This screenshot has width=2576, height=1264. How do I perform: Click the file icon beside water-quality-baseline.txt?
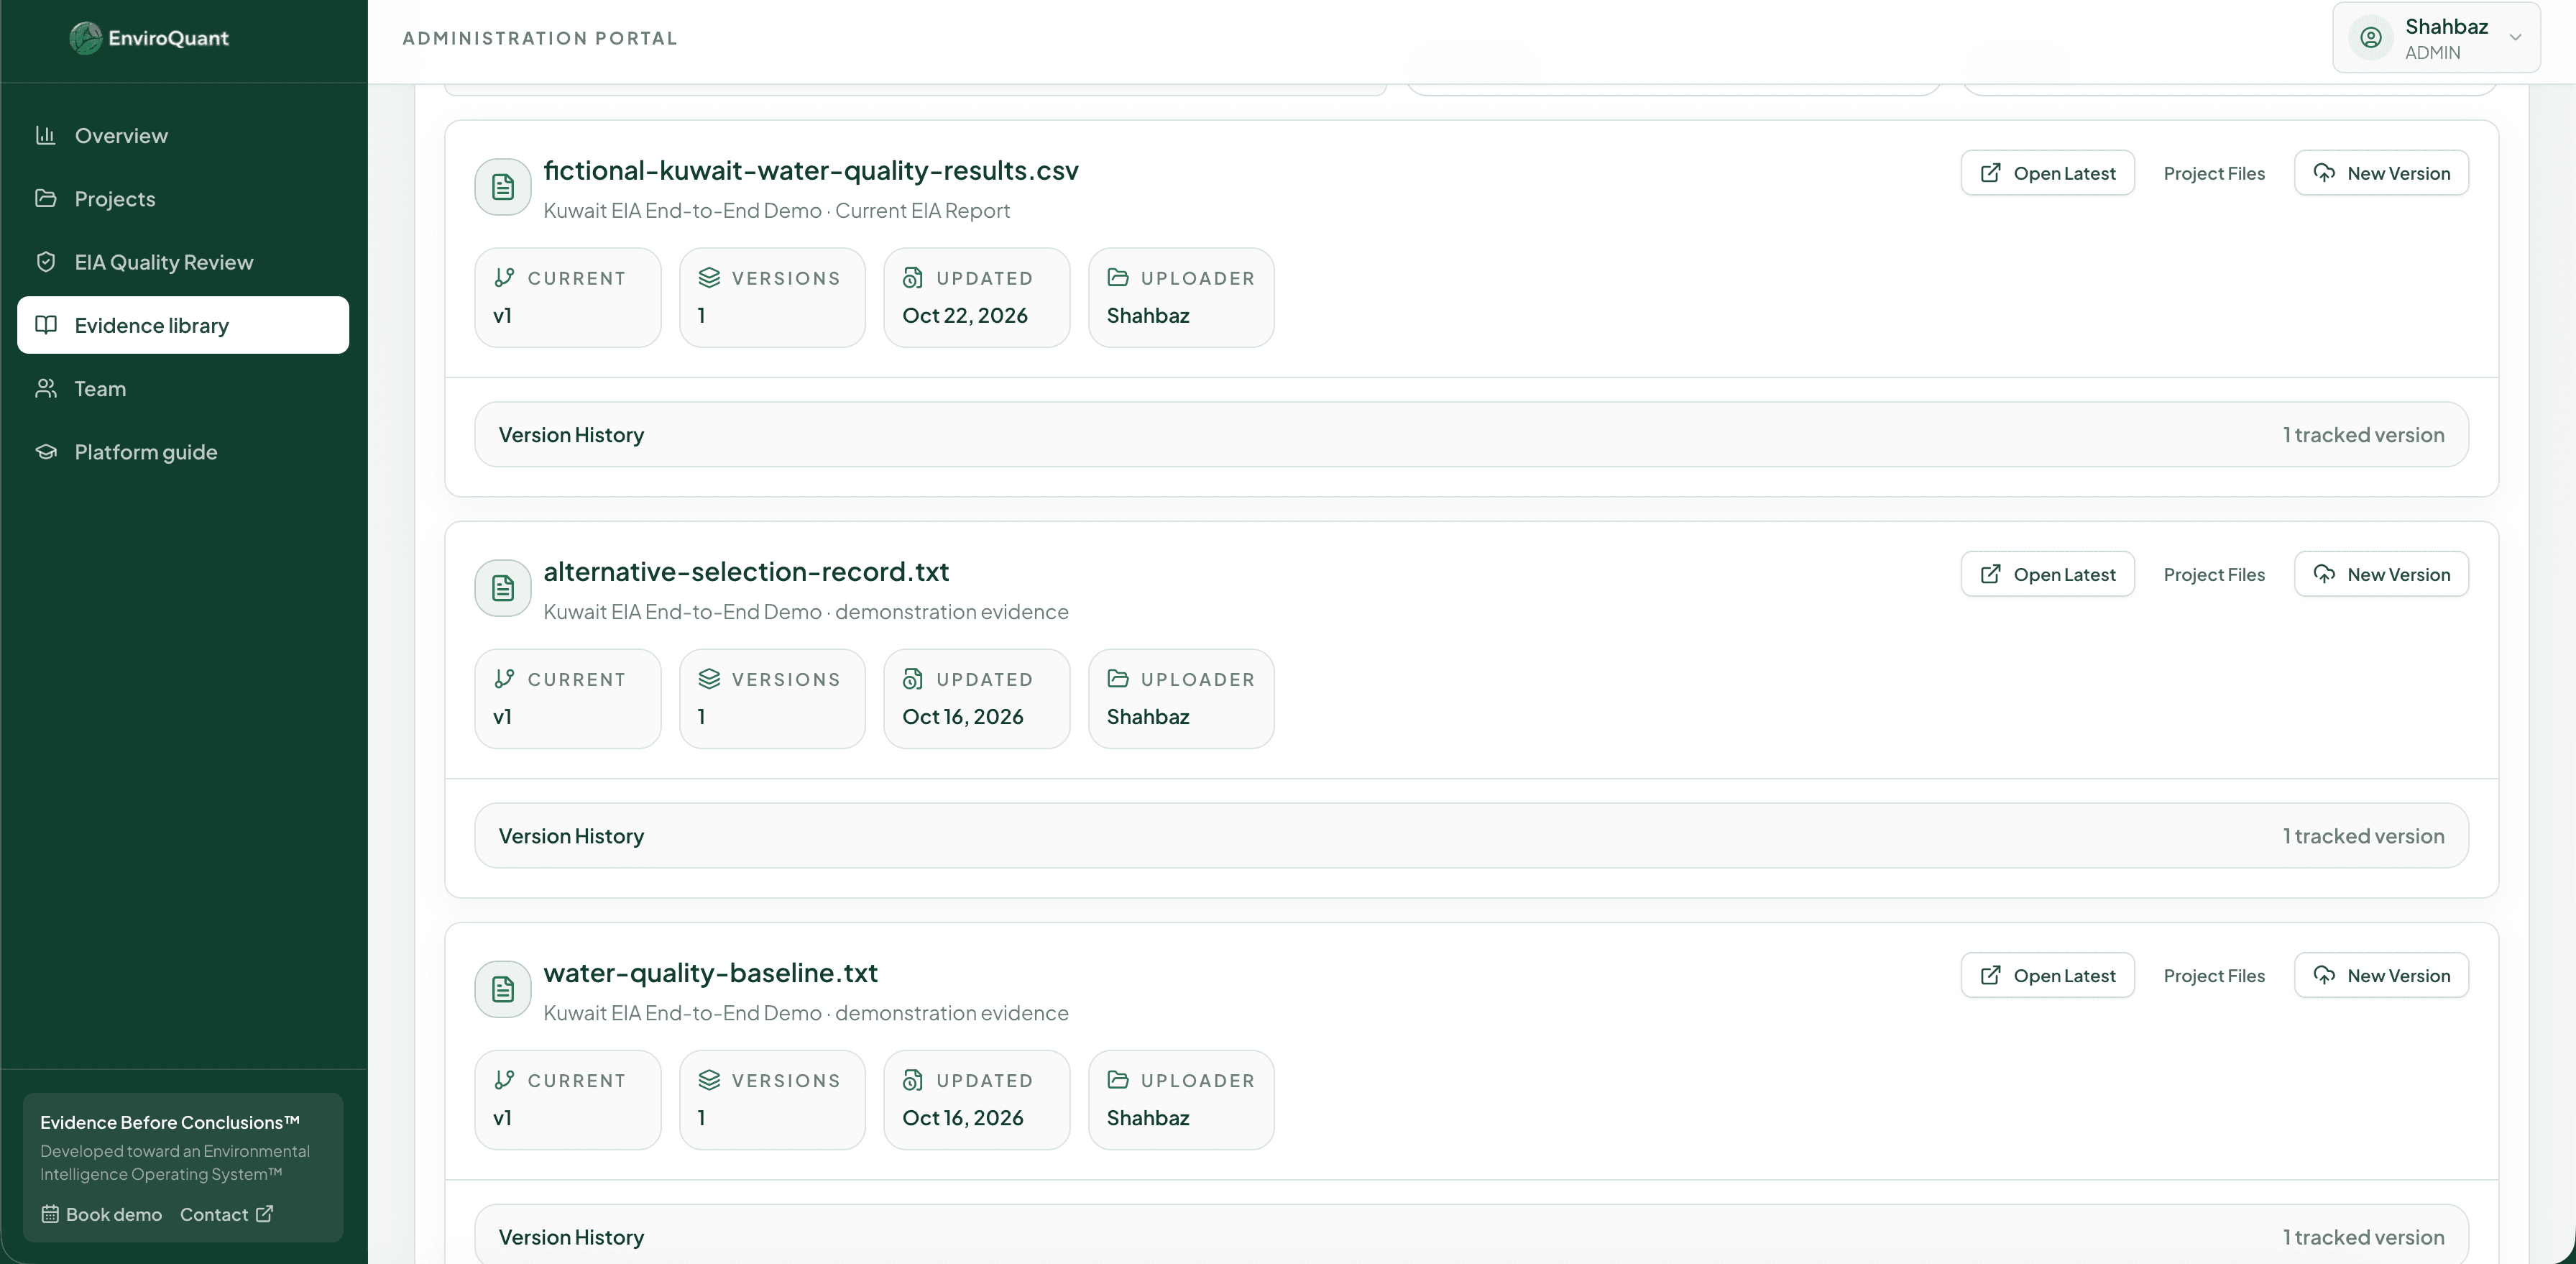[x=503, y=989]
